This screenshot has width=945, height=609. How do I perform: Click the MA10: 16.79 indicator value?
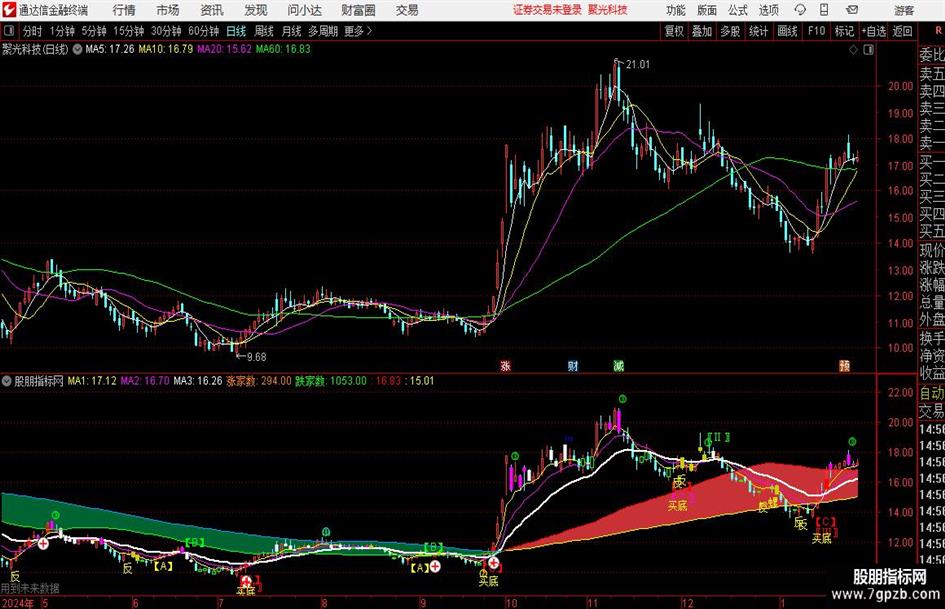[x=166, y=49]
